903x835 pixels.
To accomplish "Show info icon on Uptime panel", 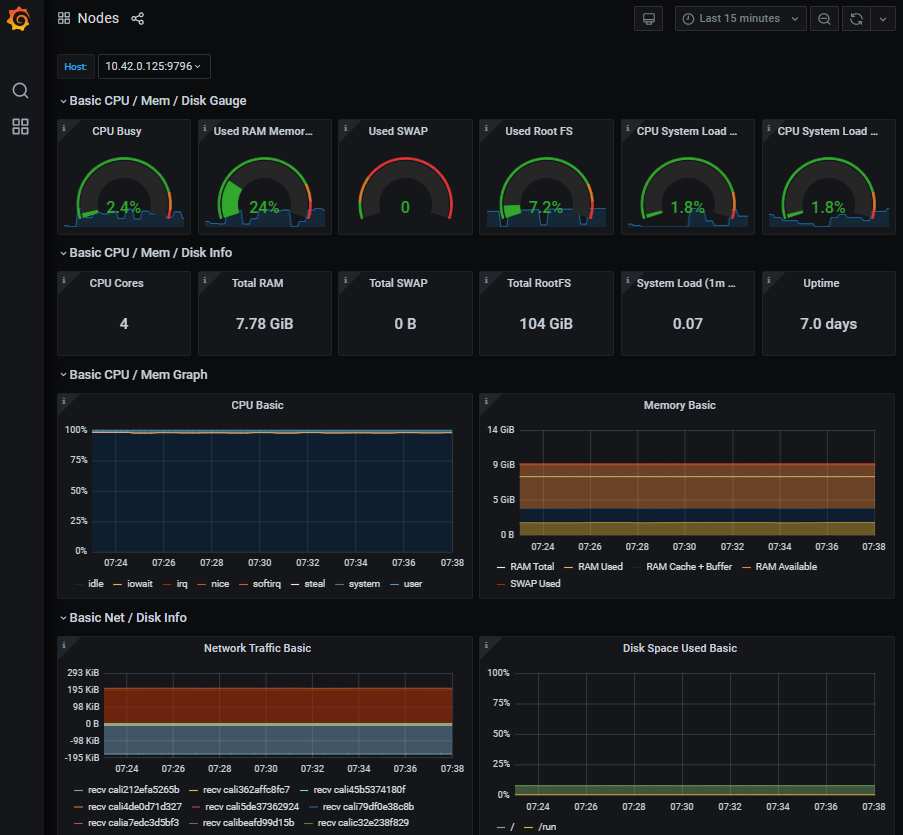I will coord(768,280).
